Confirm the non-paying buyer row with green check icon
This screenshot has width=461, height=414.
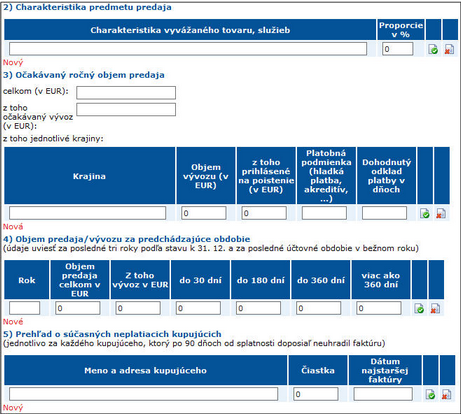click(430, 394)
